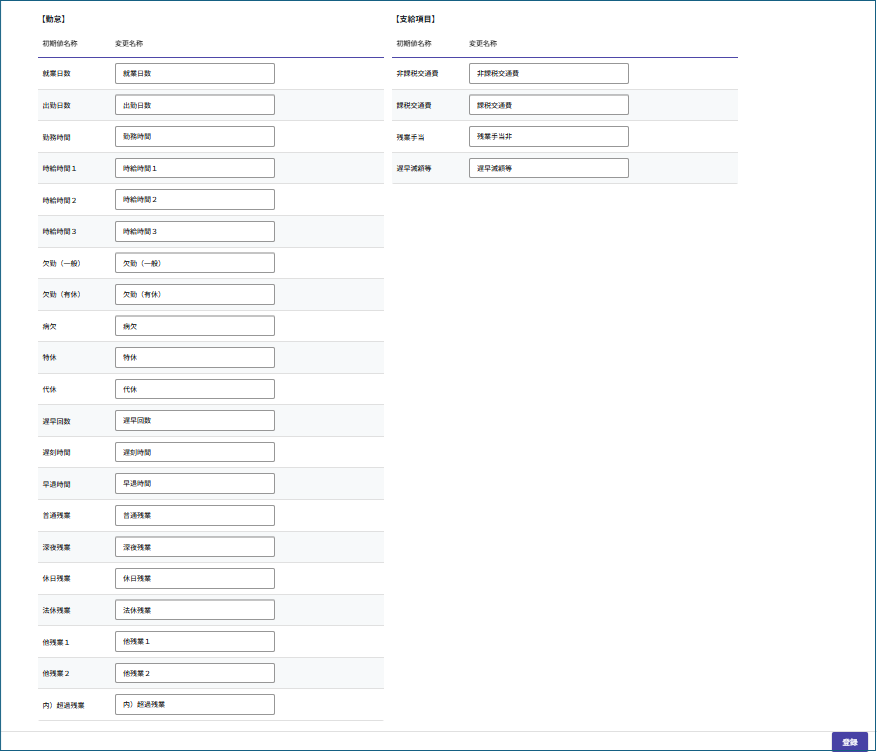877x752 pixels.
Task: Click the 他残業2 input field
Action: pos(194,673)
